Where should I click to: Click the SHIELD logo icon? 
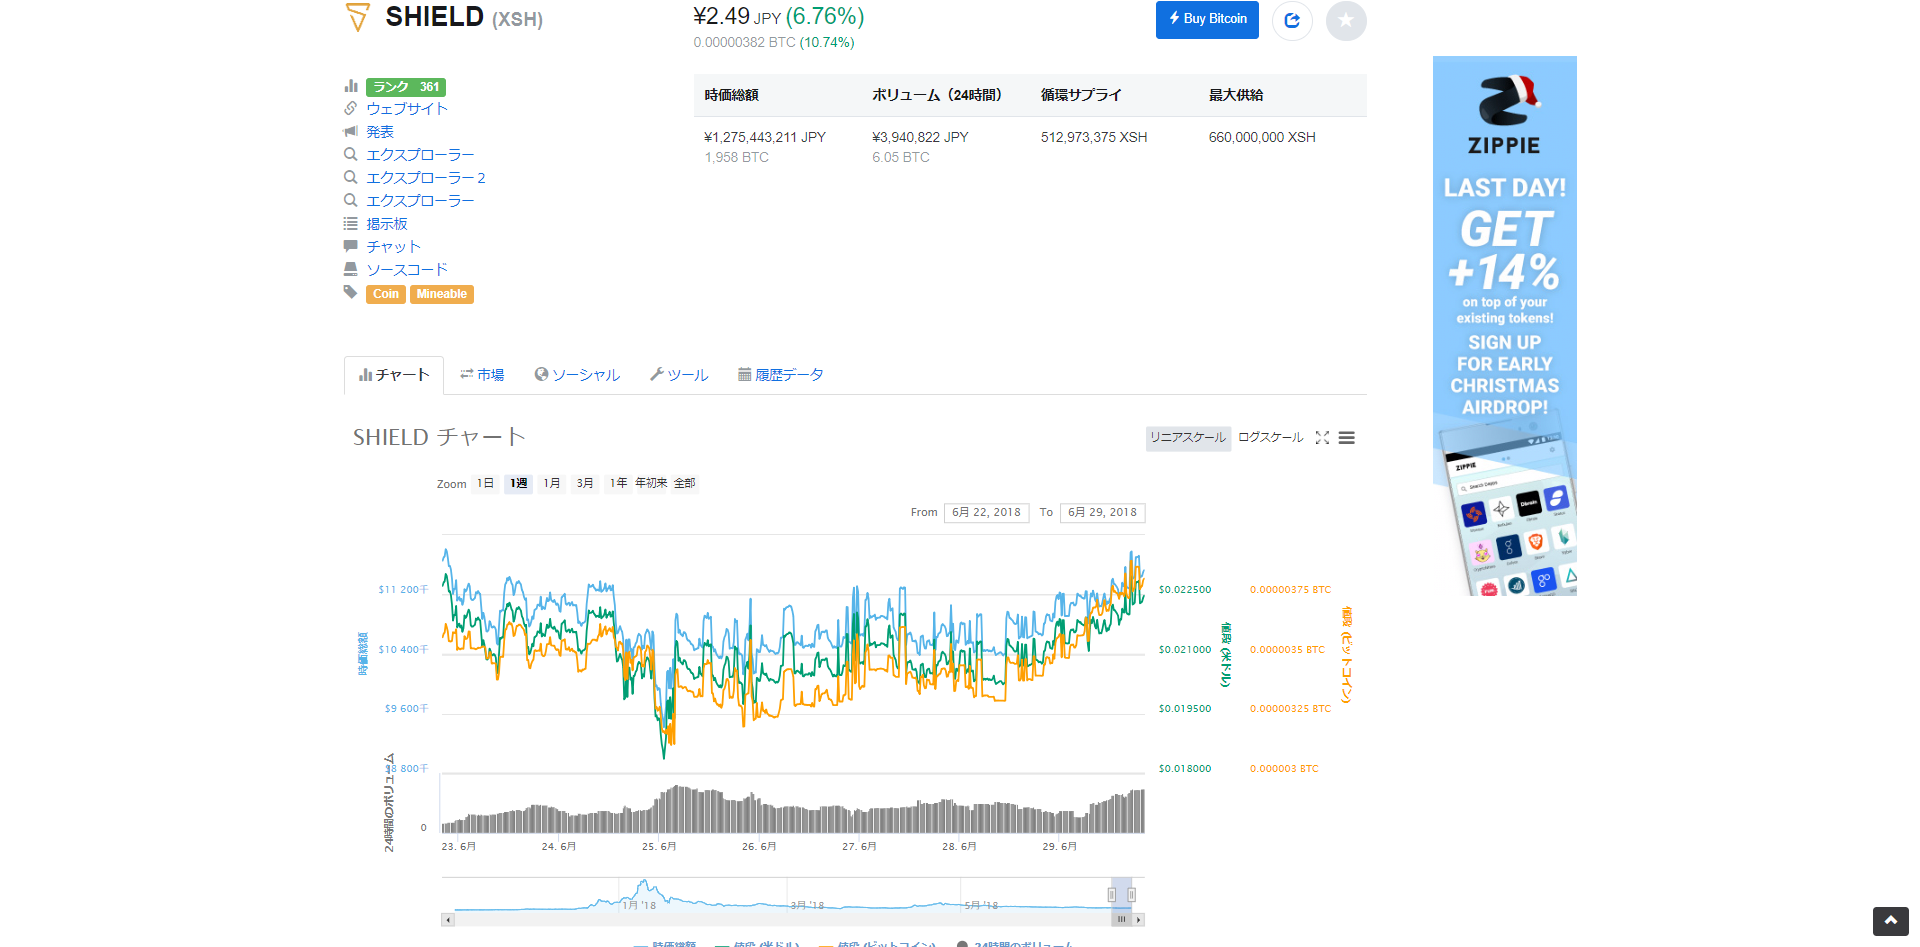tap(357, 17)
